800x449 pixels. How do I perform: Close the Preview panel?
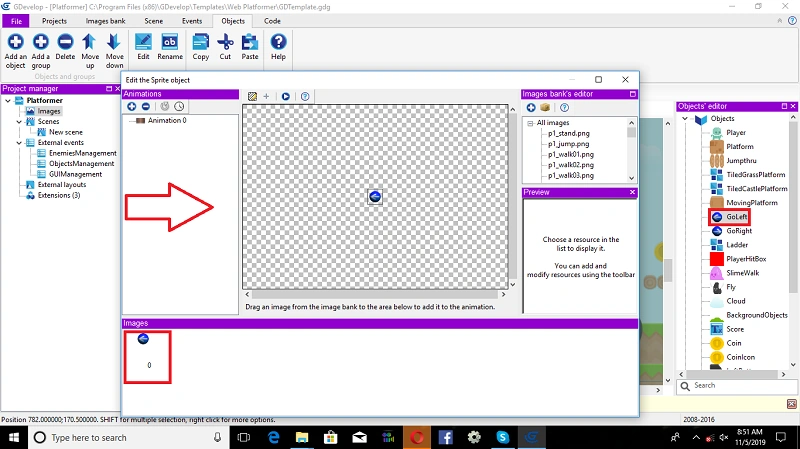[x=632, y=192]
